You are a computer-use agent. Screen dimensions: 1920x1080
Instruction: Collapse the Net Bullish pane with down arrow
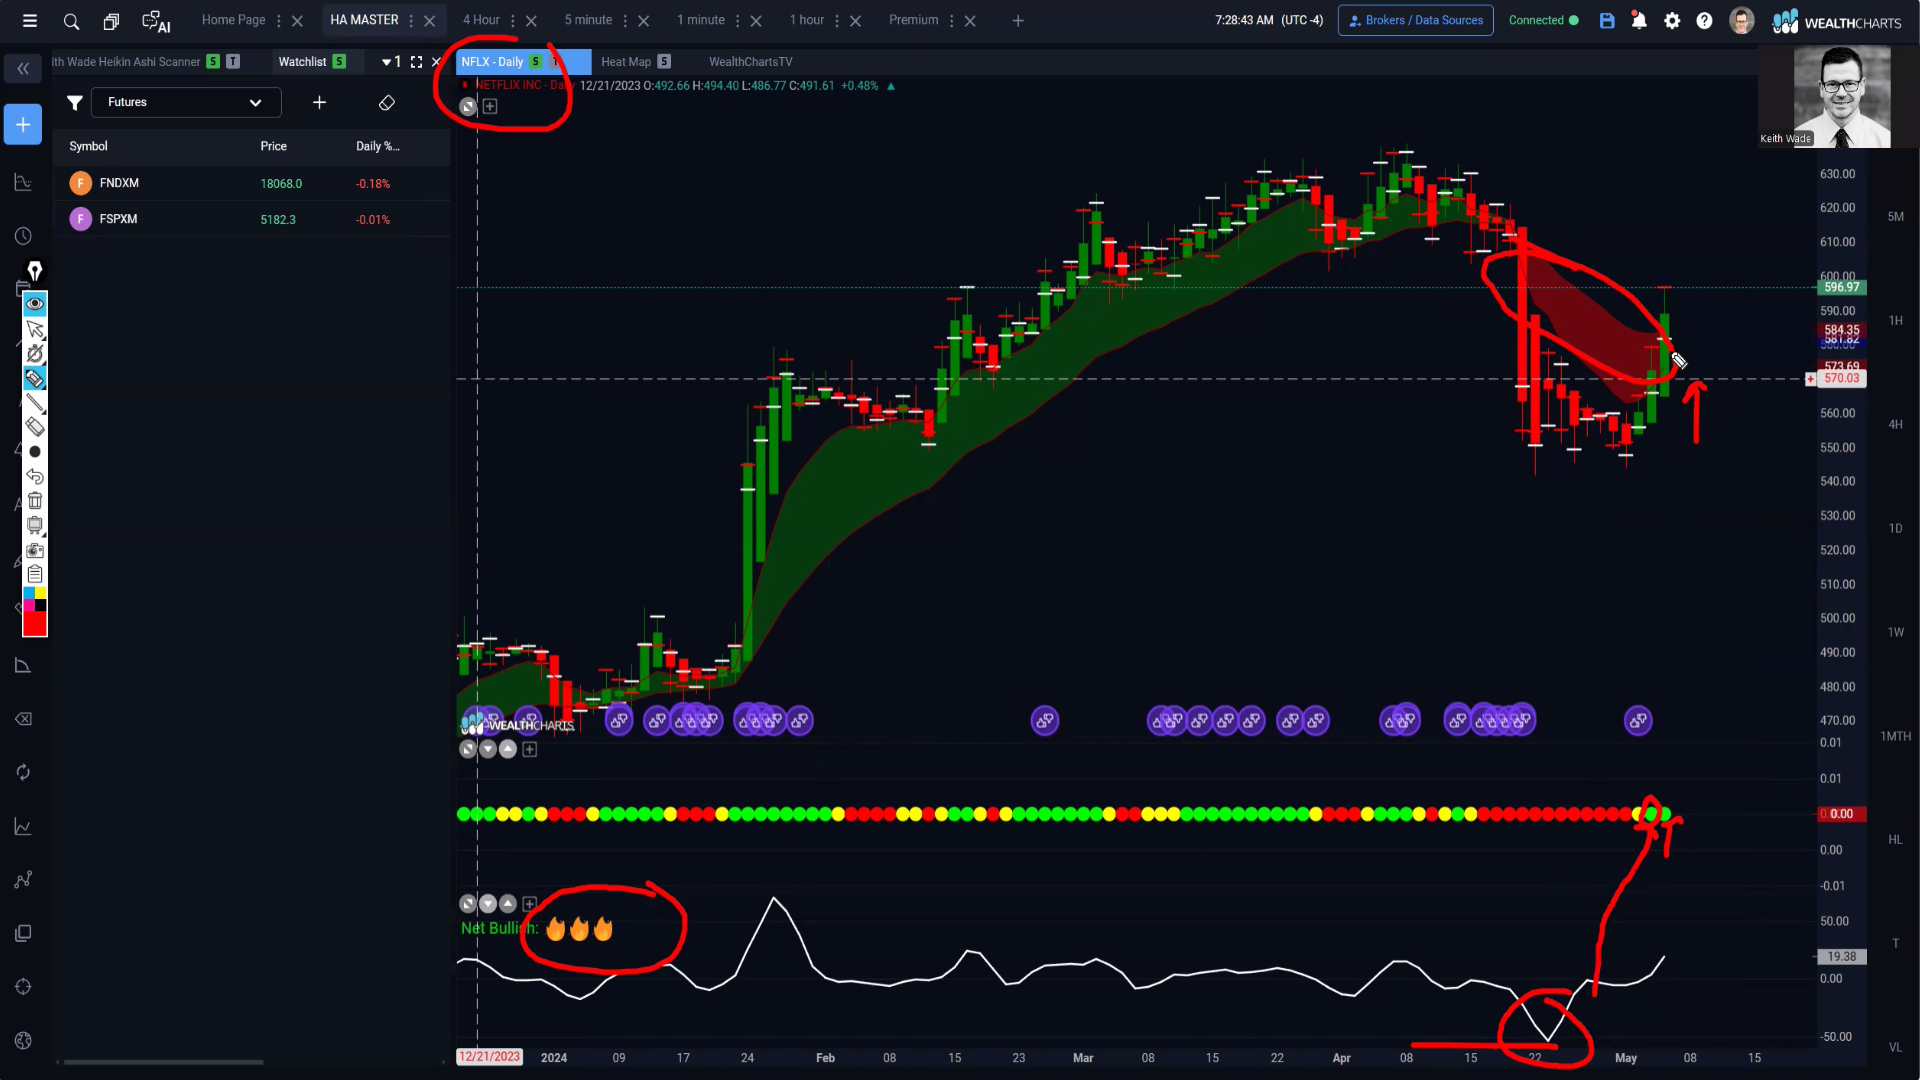(488, 904)
